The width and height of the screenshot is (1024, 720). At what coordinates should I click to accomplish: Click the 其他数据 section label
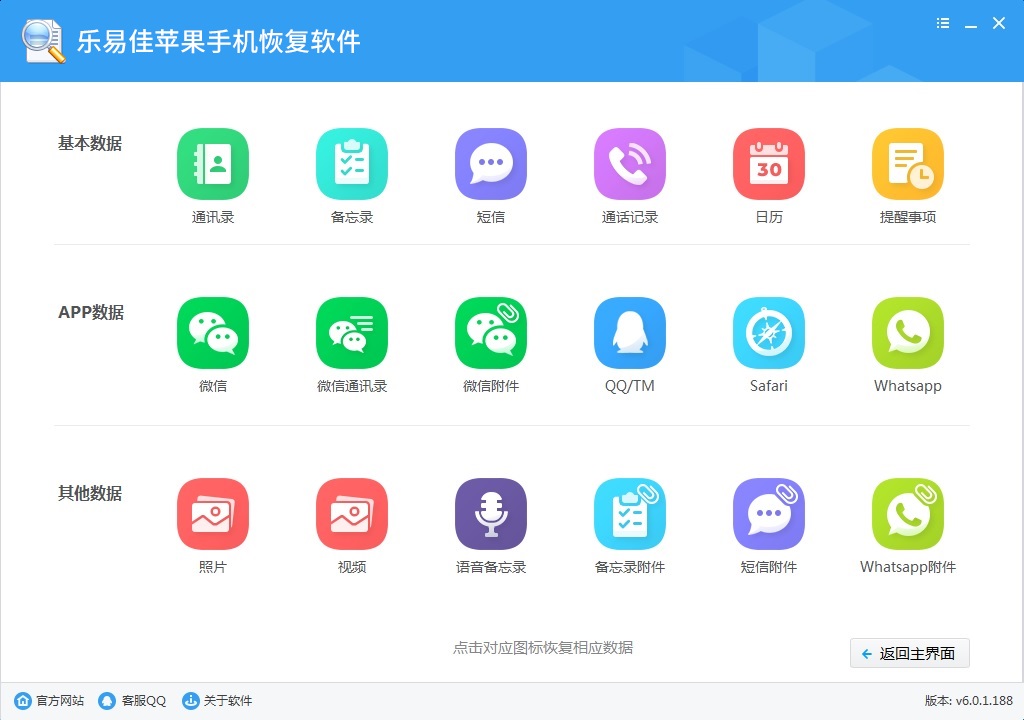point(90,493)
